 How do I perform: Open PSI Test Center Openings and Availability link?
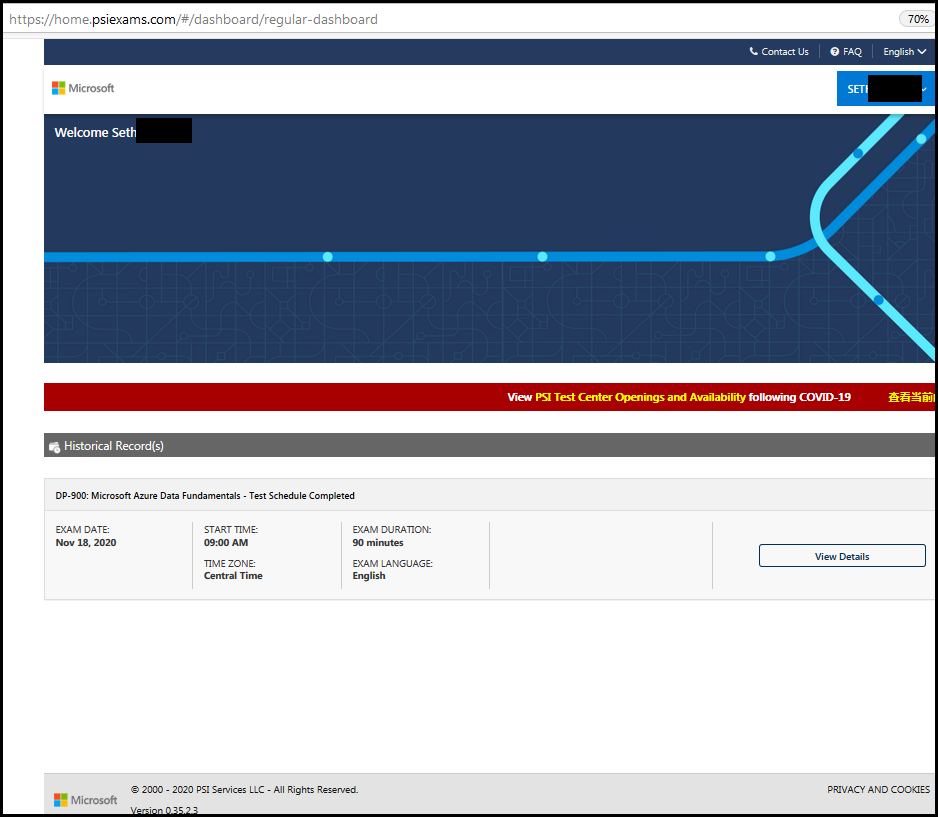(x=640, y=397)
